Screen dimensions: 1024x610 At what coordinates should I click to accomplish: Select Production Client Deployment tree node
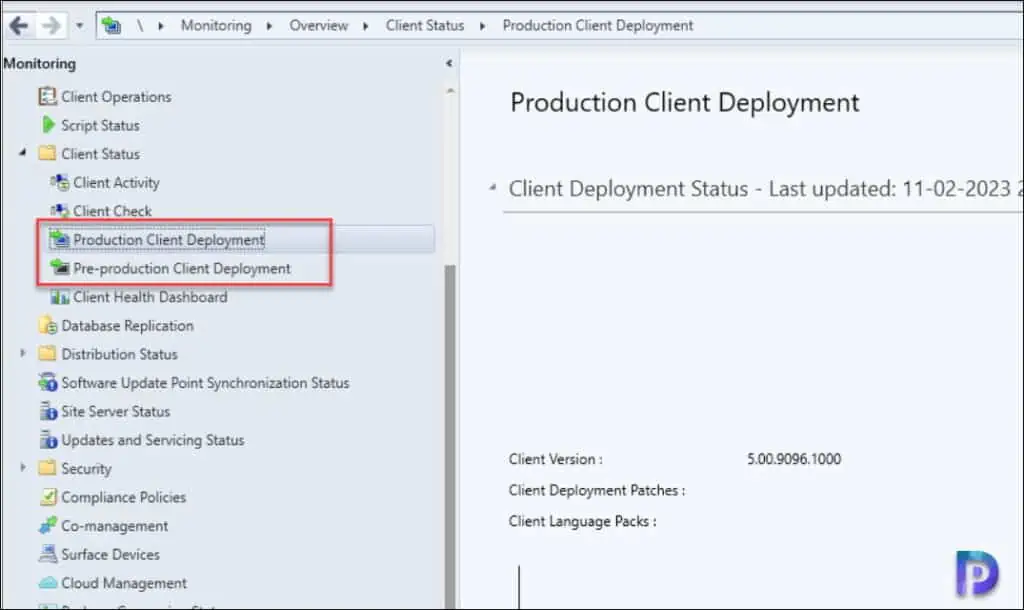tap(169, 240)
